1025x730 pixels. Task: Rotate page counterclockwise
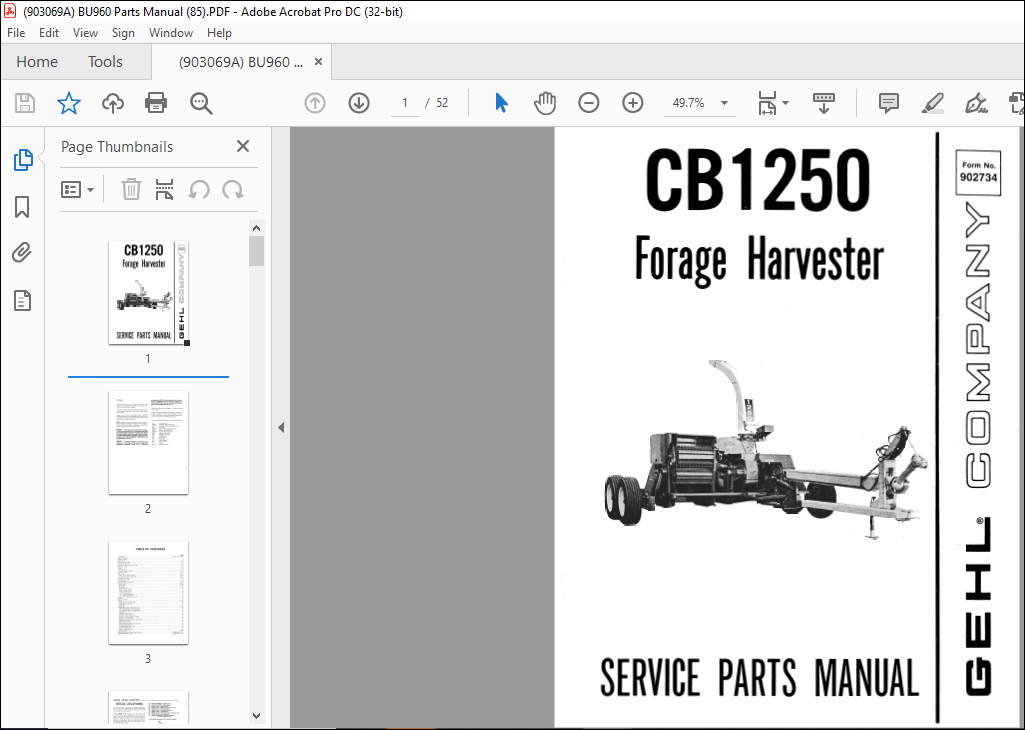[x=199, y=190]
